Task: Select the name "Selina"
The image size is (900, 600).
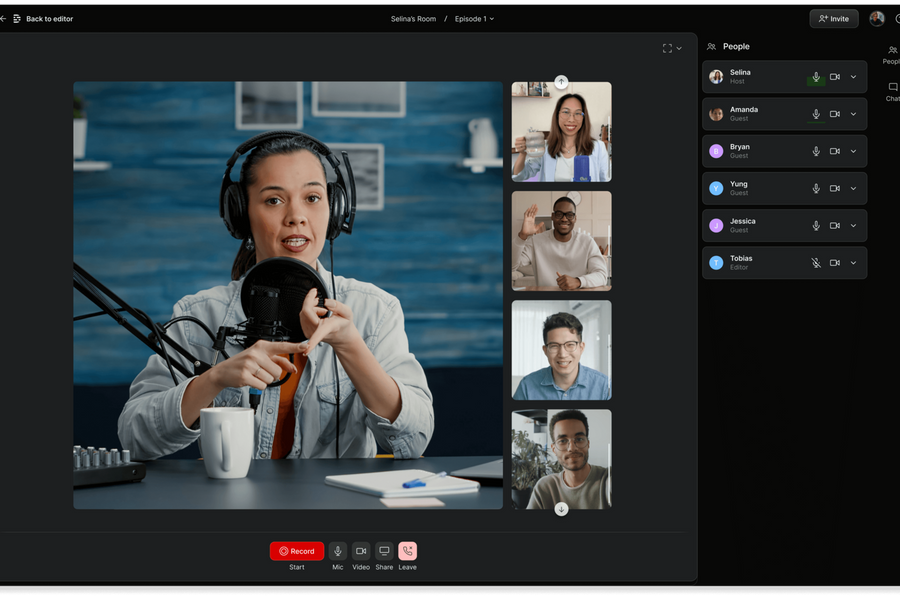Action: 740,72
